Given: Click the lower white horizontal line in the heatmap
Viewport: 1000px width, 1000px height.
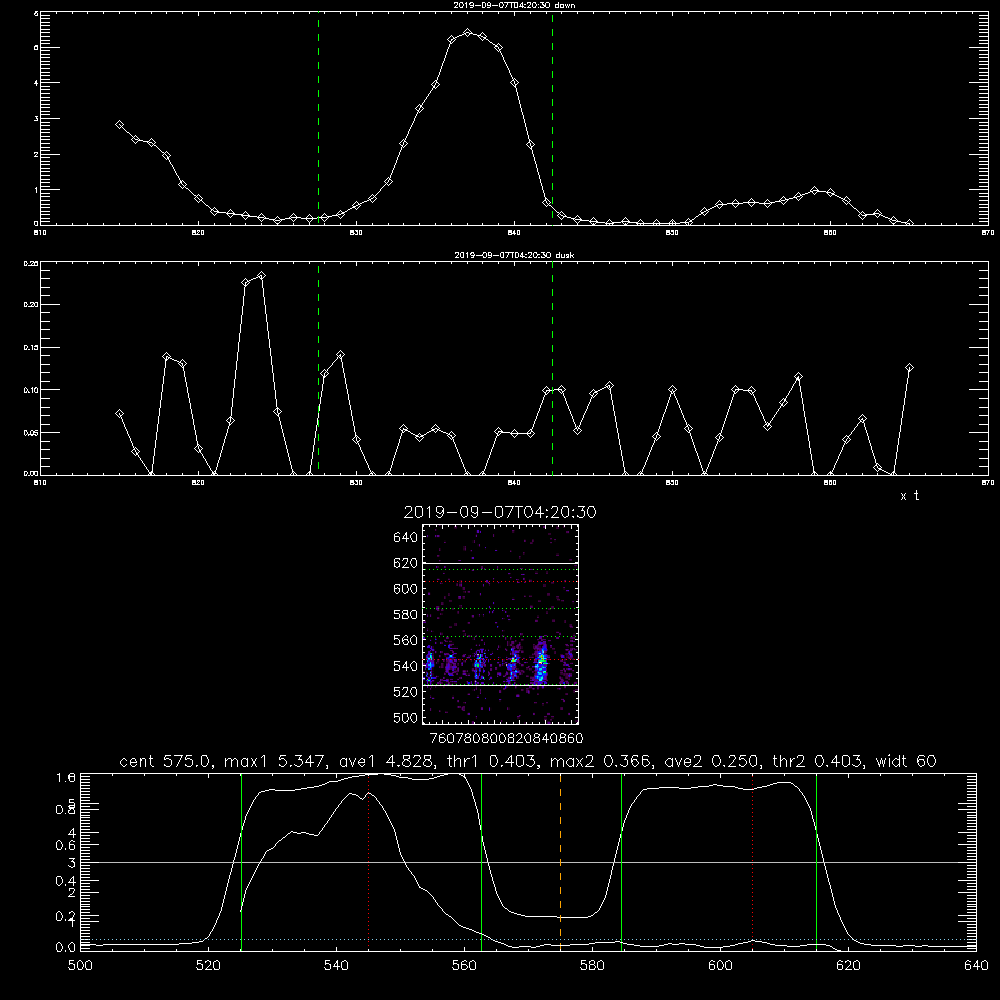Looking at the screenshot, I should coord(500,685).
